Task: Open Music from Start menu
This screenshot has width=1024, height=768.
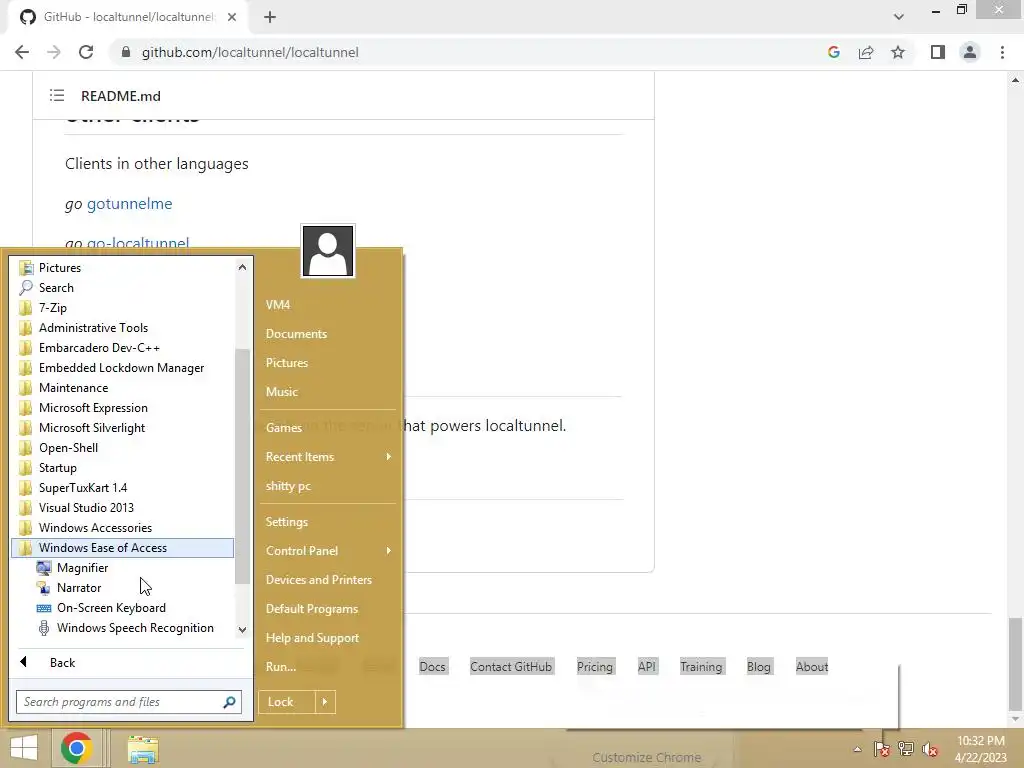Action: (x=281, y=392)
